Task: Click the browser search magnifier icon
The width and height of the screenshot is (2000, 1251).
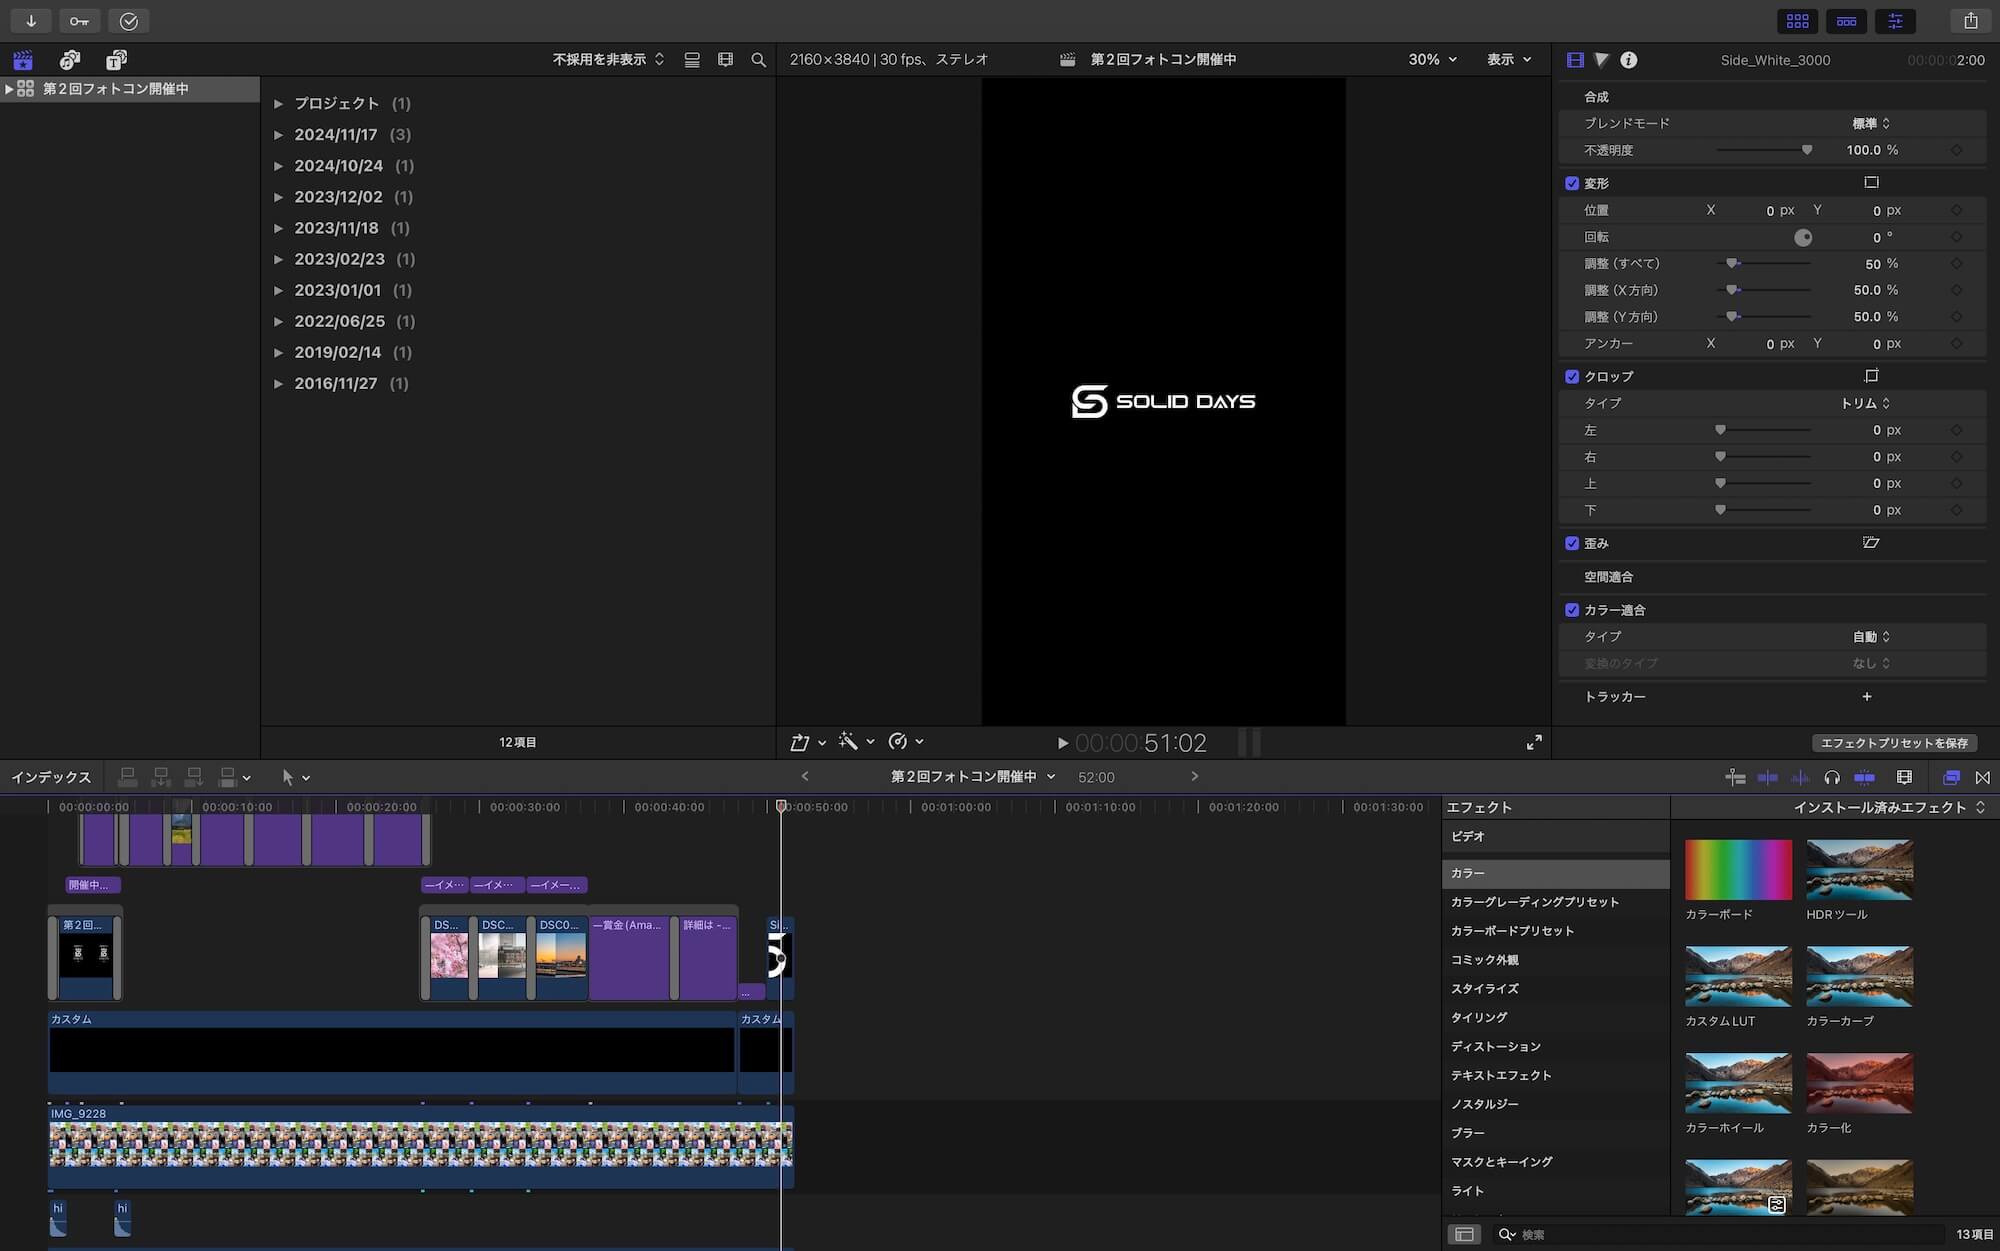Action: [759, 60]
